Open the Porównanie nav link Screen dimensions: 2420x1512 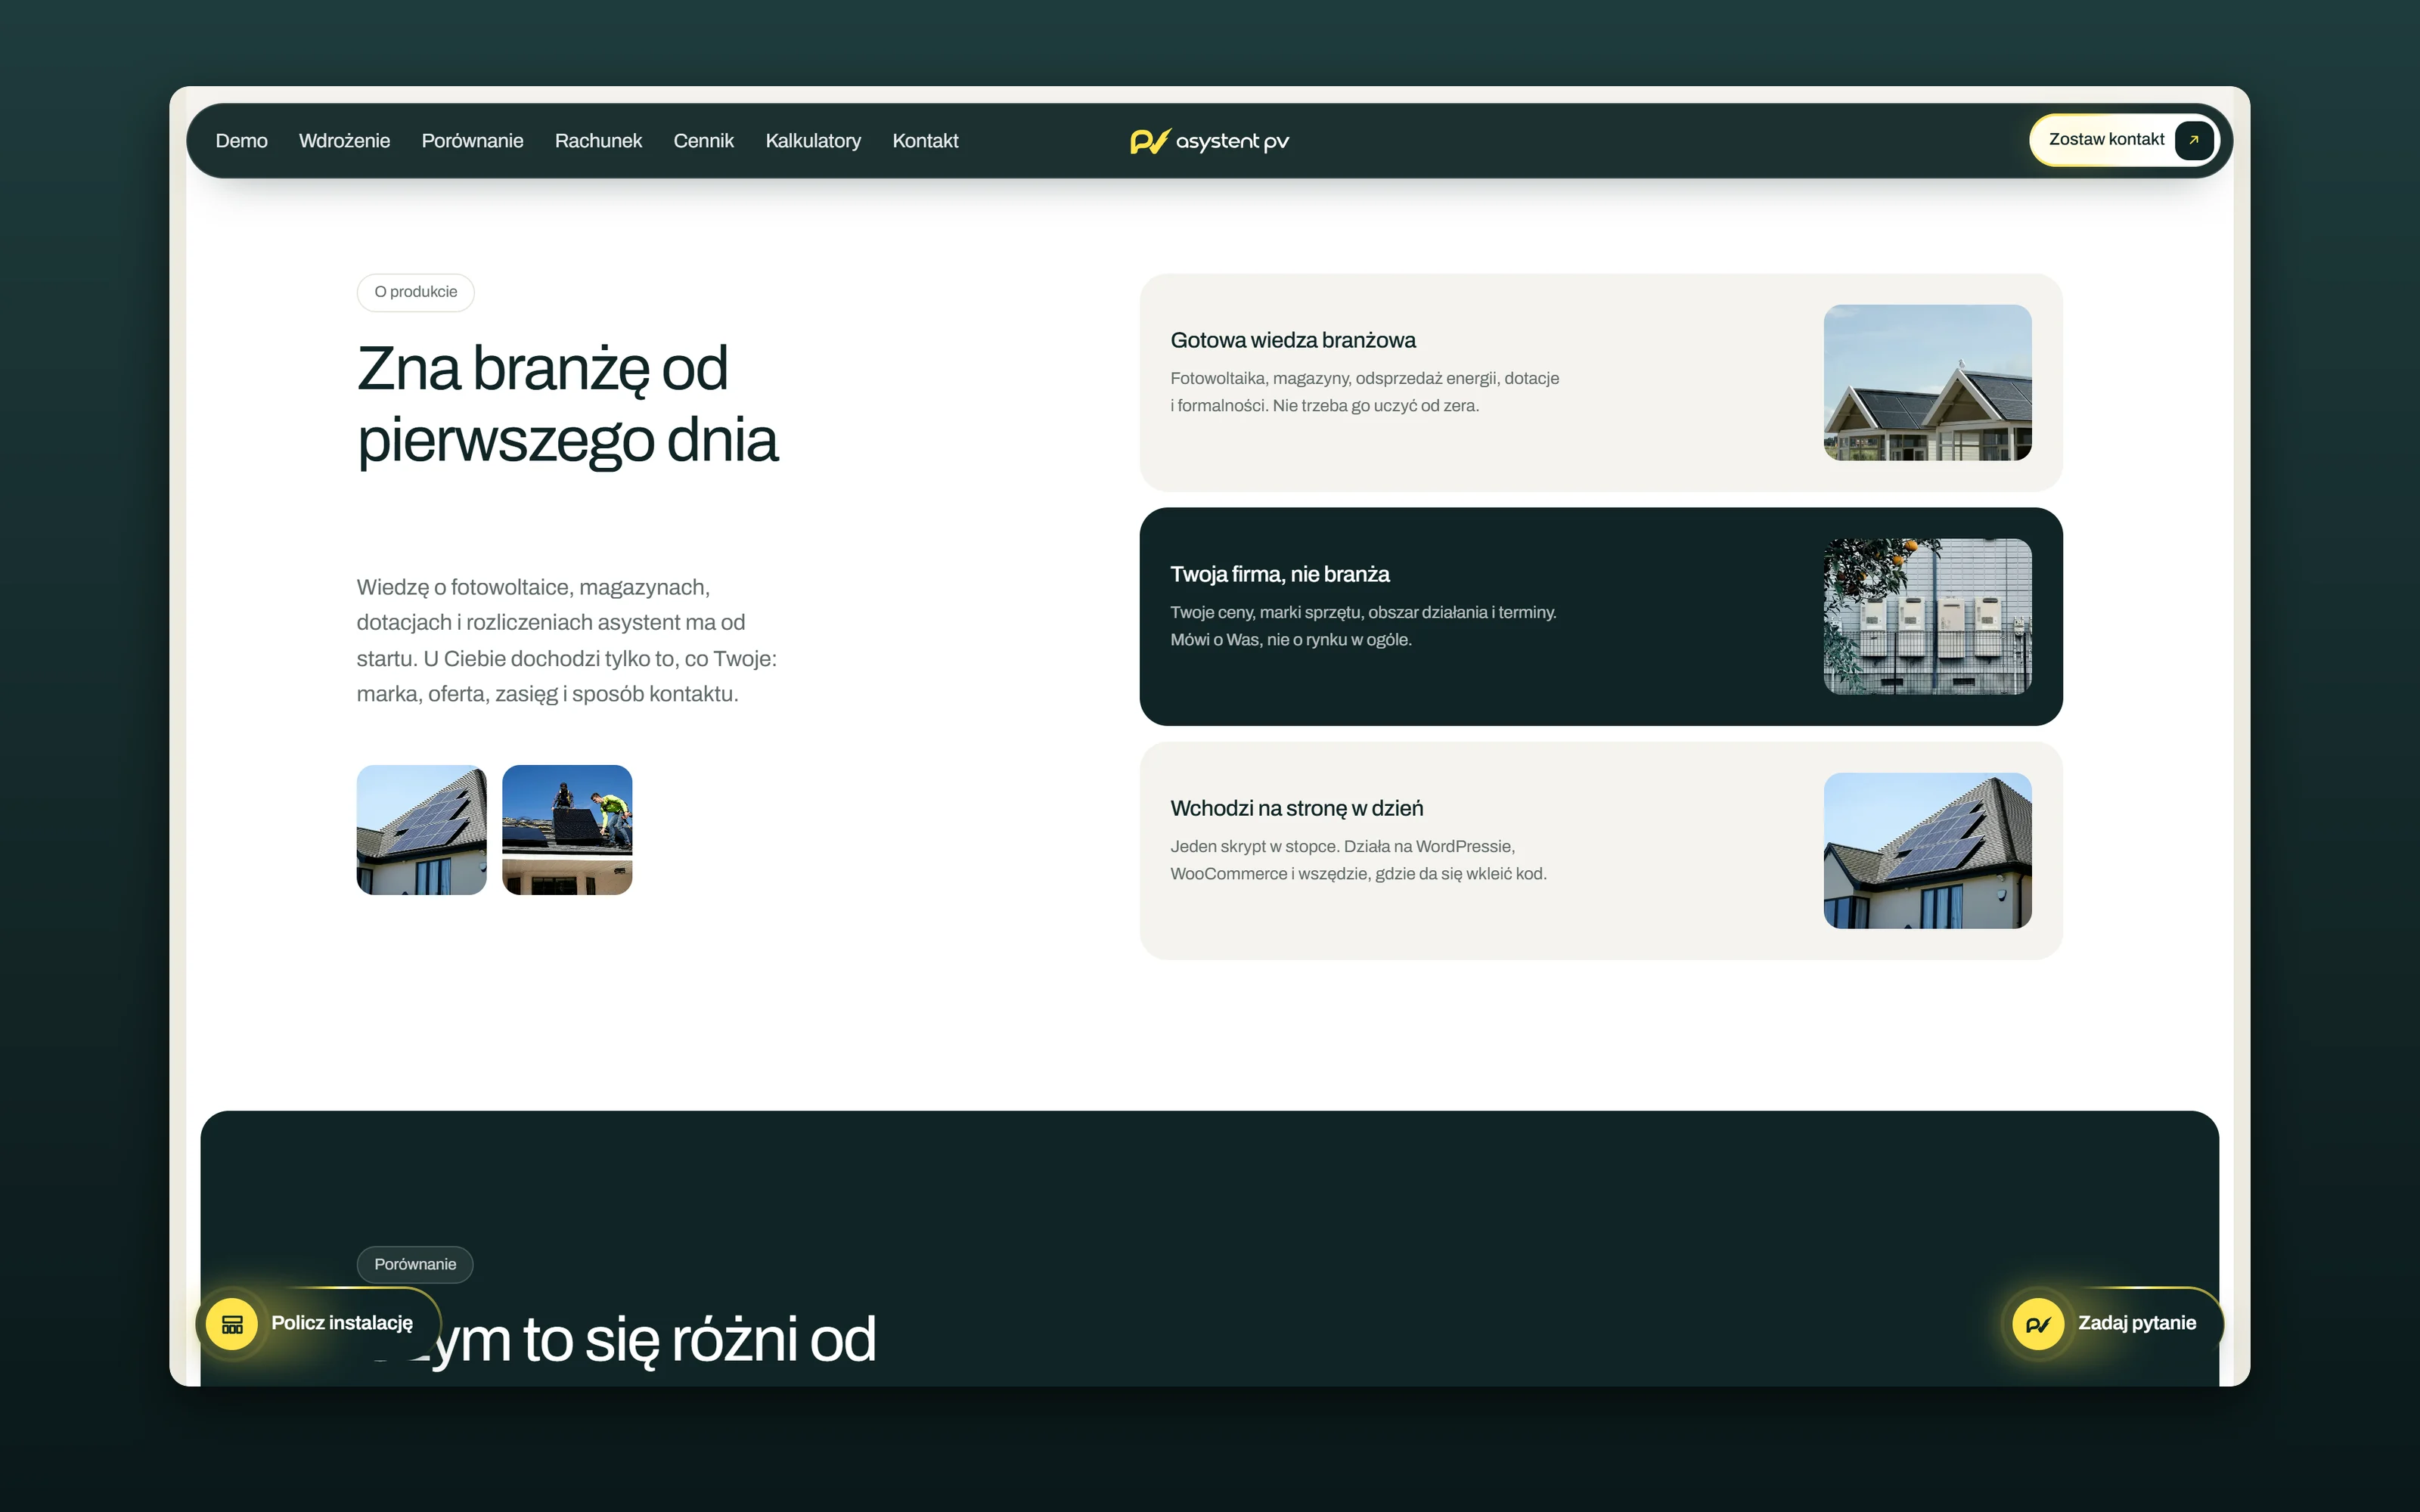pos(472,141)
